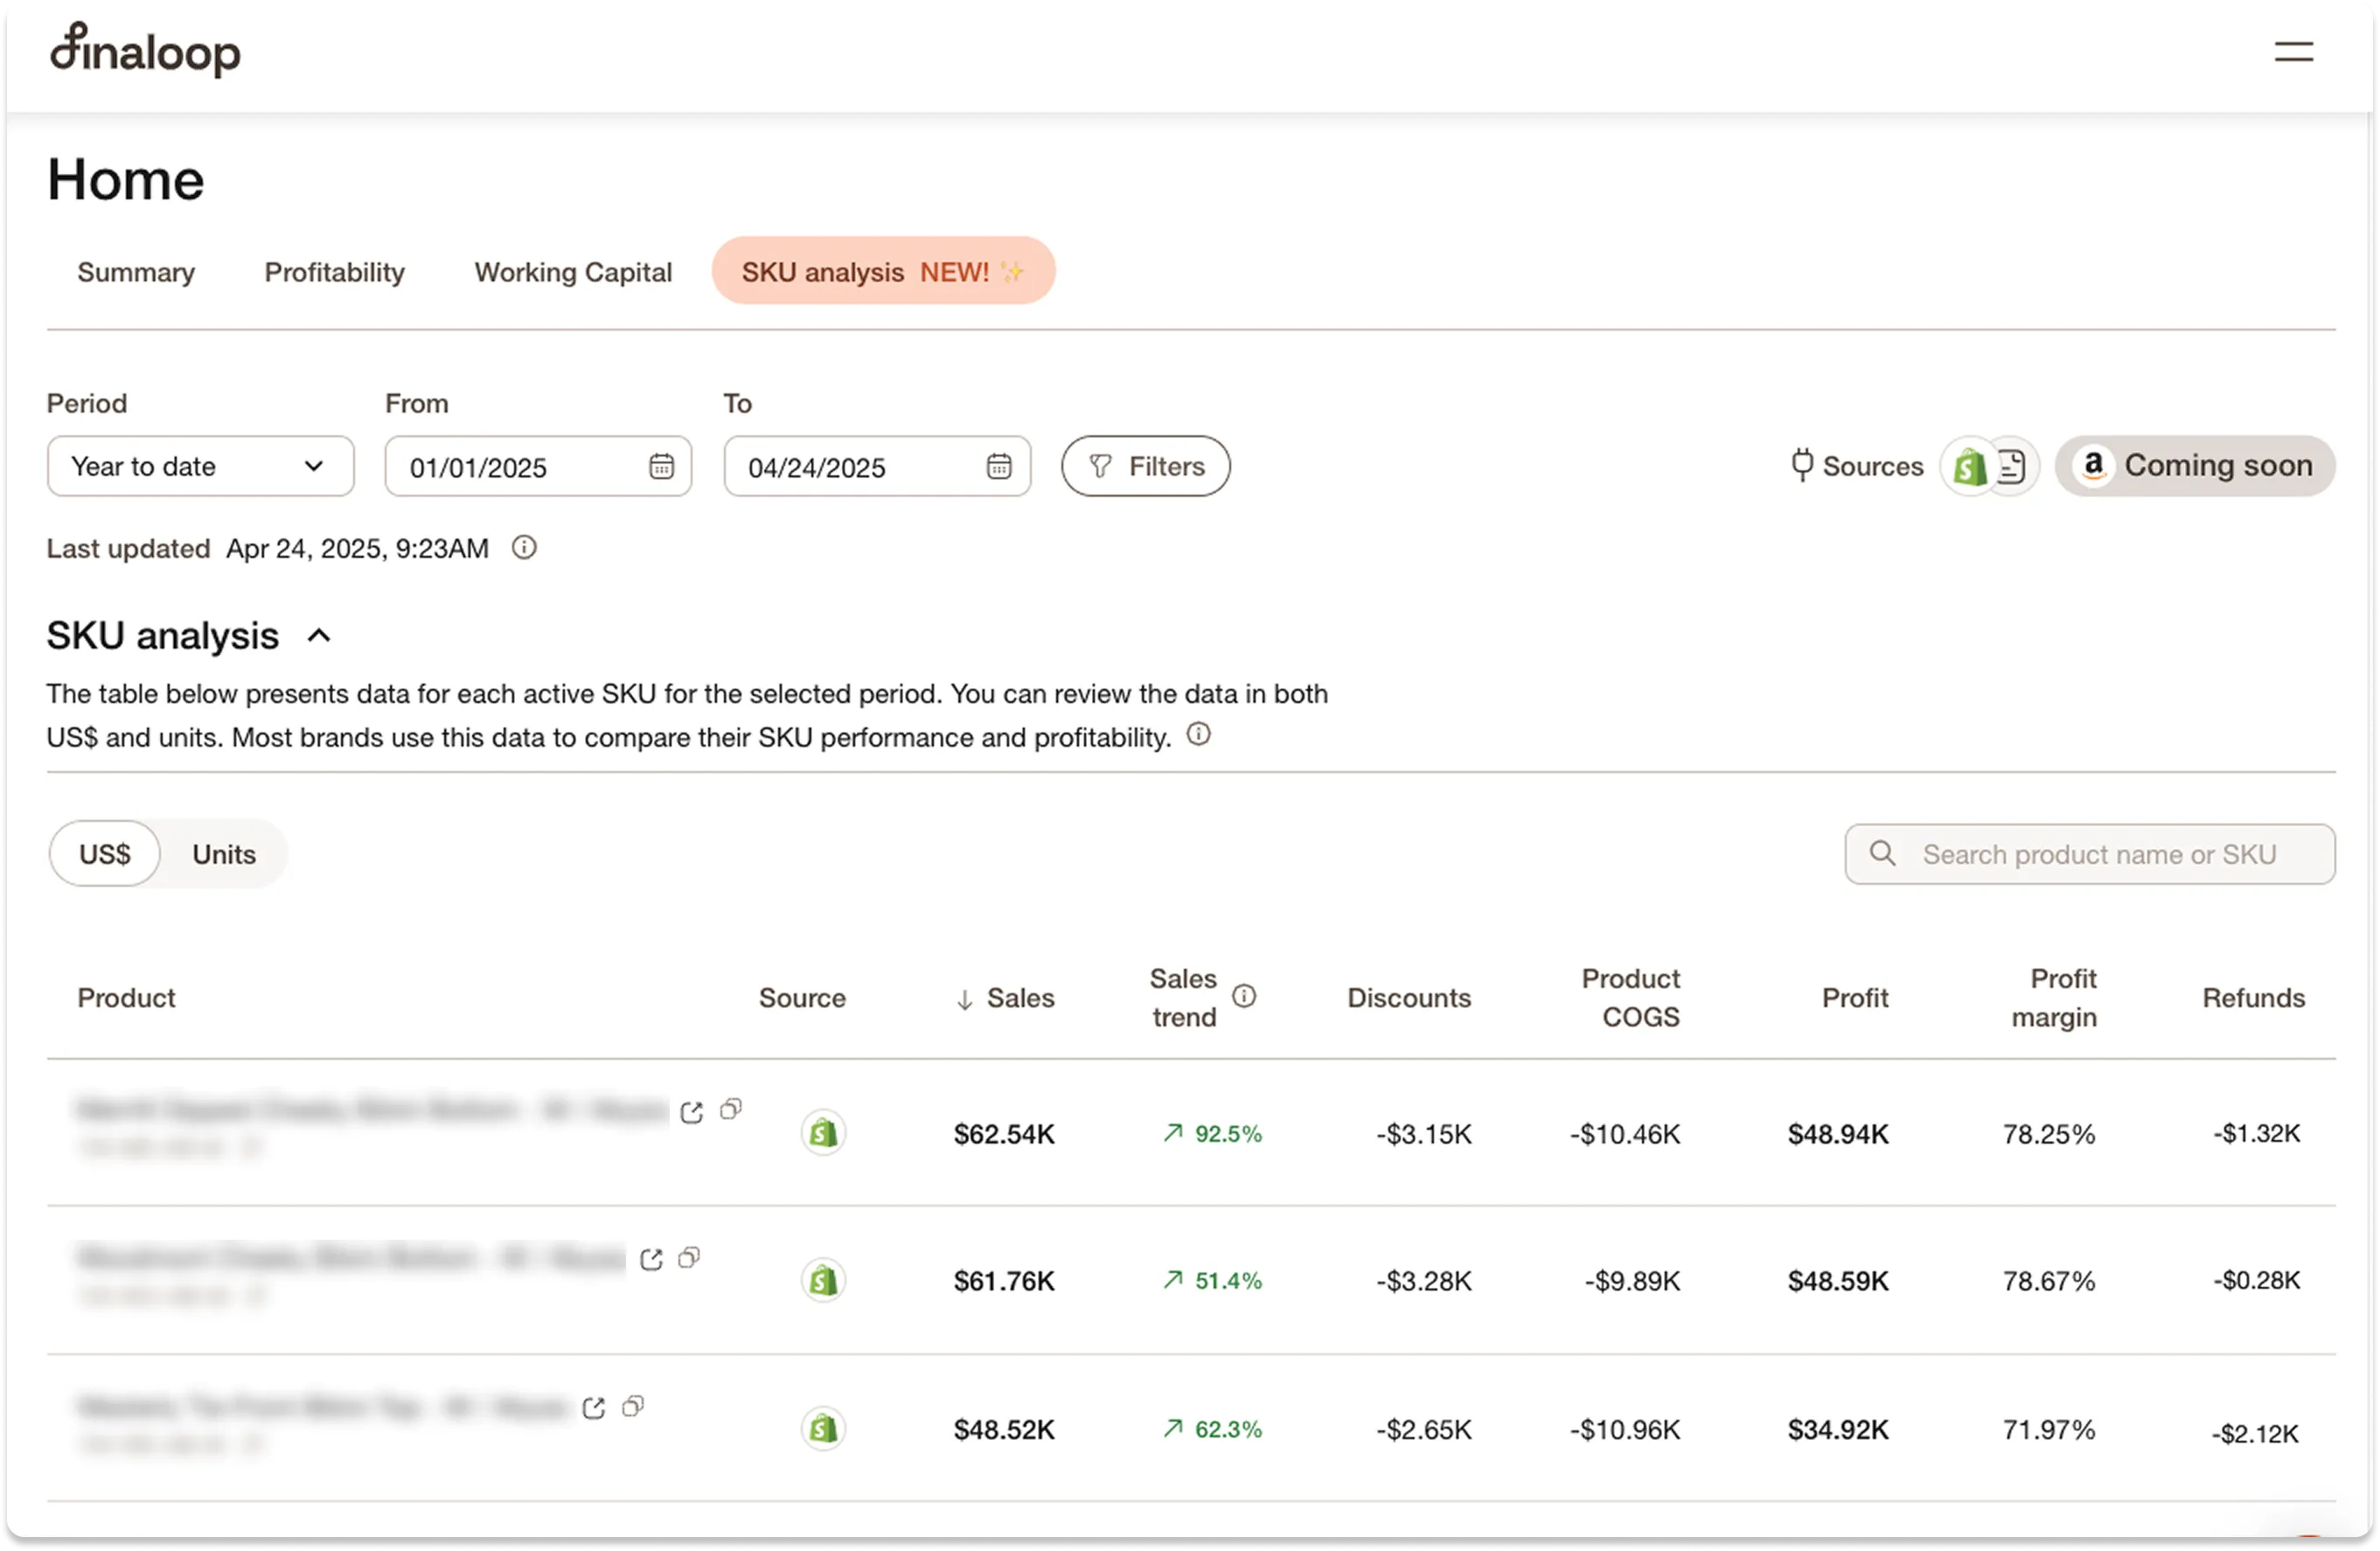The height and width of the screenshot is (1551, 2380).
Task: Click the Sales trend info icon
Action: coord(1244,996)
